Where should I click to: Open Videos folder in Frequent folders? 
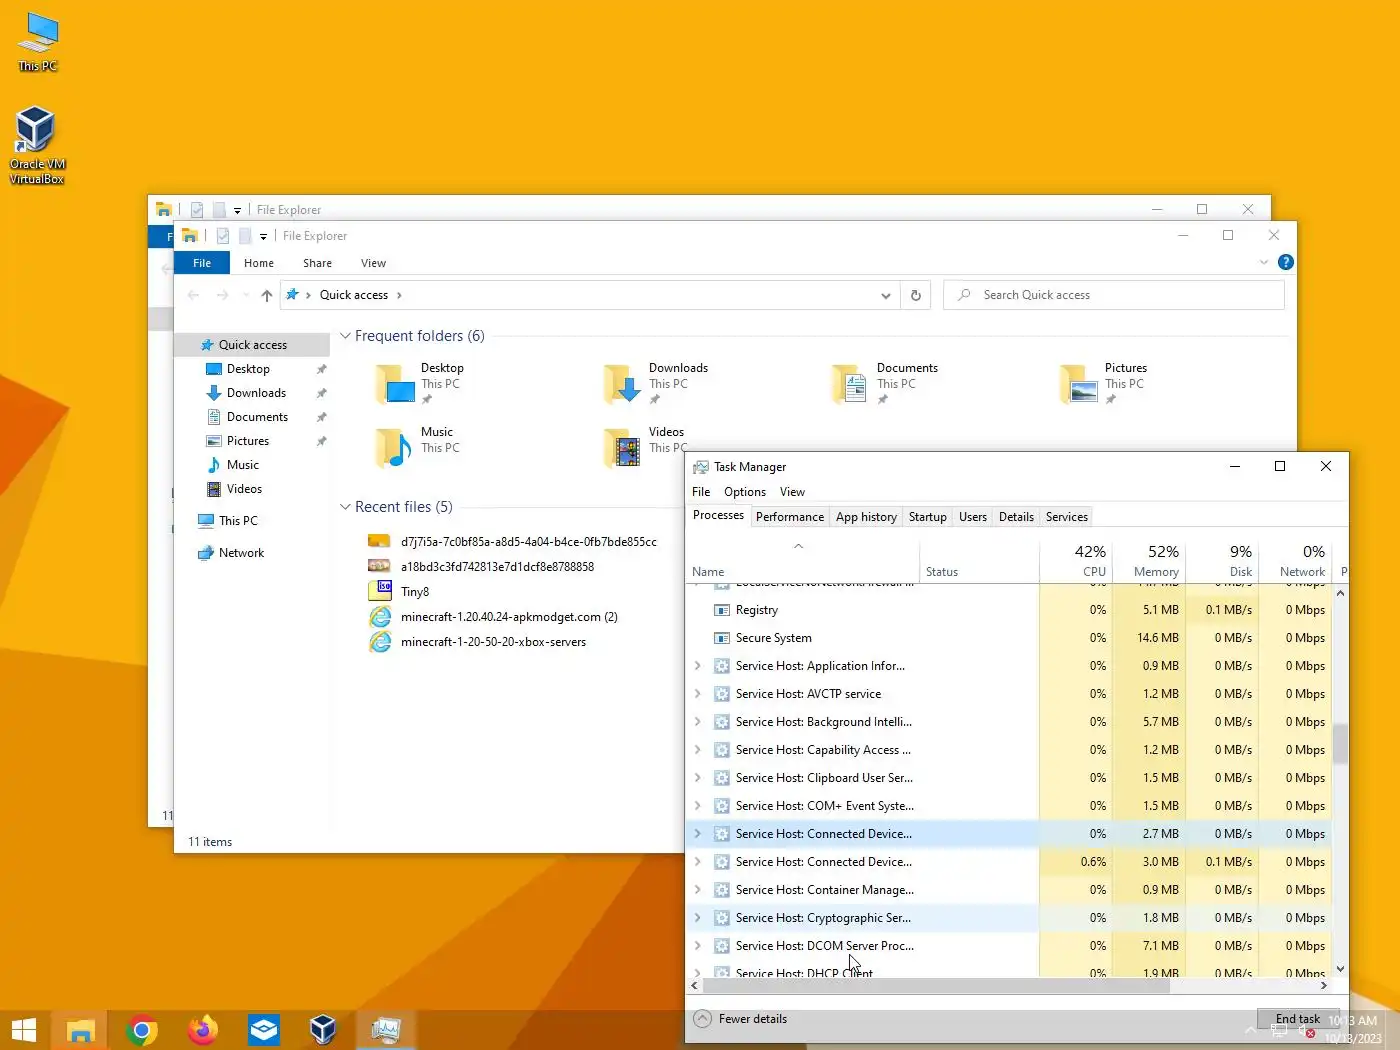(646, 446)
